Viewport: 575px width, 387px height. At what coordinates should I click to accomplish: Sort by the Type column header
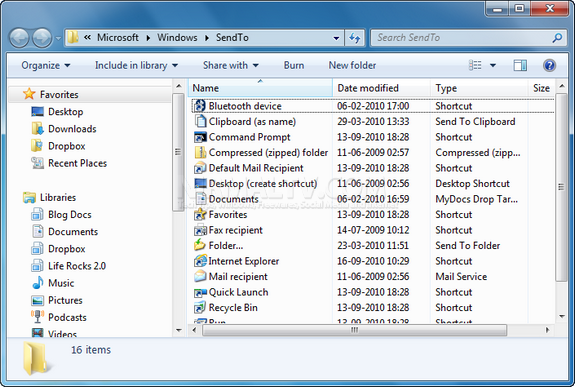click(479, 88)
